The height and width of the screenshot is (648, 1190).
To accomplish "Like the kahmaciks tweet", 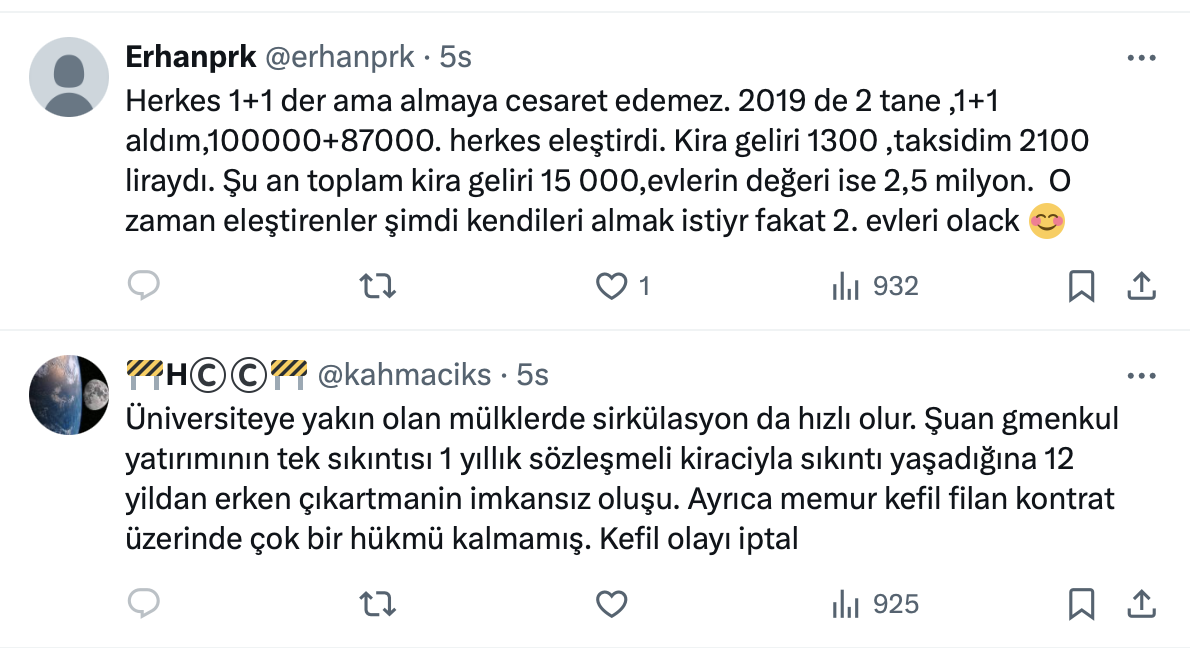I will coord(611,604).
